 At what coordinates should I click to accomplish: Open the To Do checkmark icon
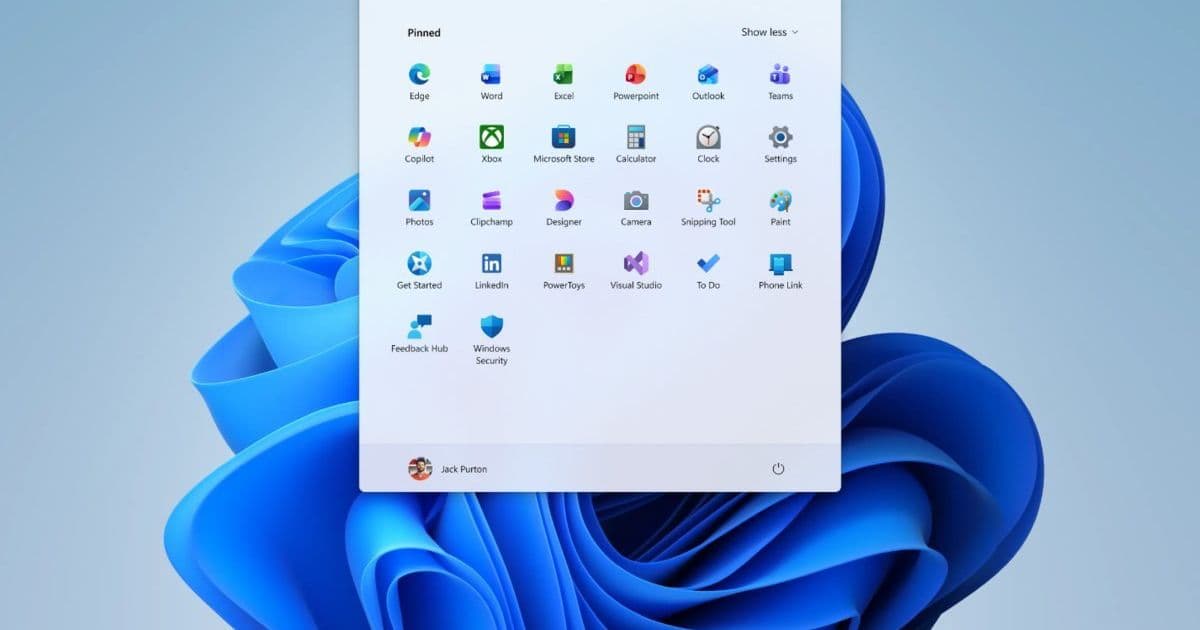pyautogui.click(x=708, y=263)
